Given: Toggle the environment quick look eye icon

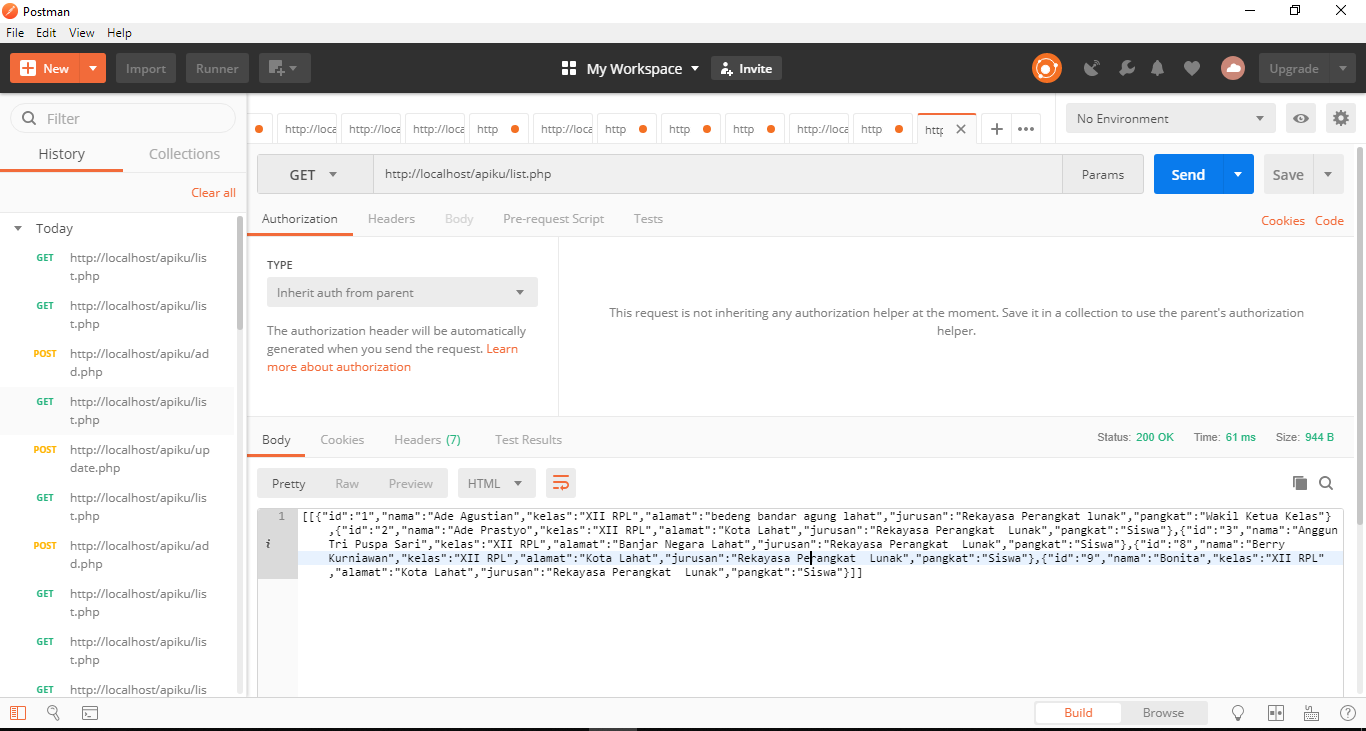Looking at the screenshot, I should click(1300, 118).
